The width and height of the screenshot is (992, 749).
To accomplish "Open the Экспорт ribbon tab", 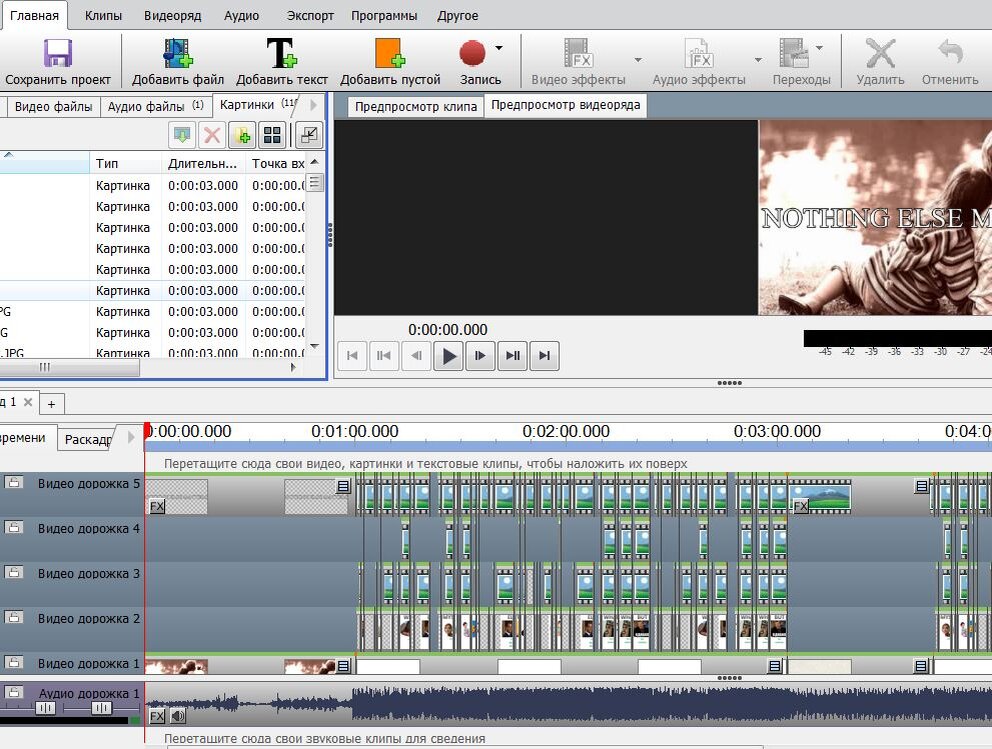I will pos(310,16).
